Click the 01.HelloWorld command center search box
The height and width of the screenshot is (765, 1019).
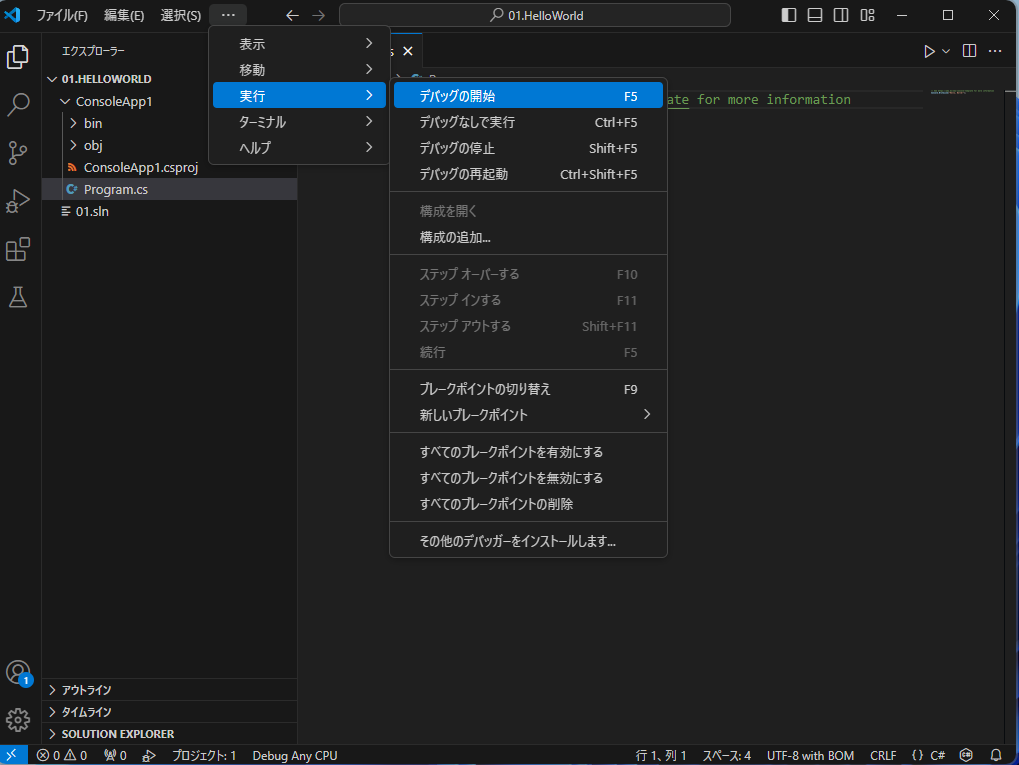click(x=535, y=15)
